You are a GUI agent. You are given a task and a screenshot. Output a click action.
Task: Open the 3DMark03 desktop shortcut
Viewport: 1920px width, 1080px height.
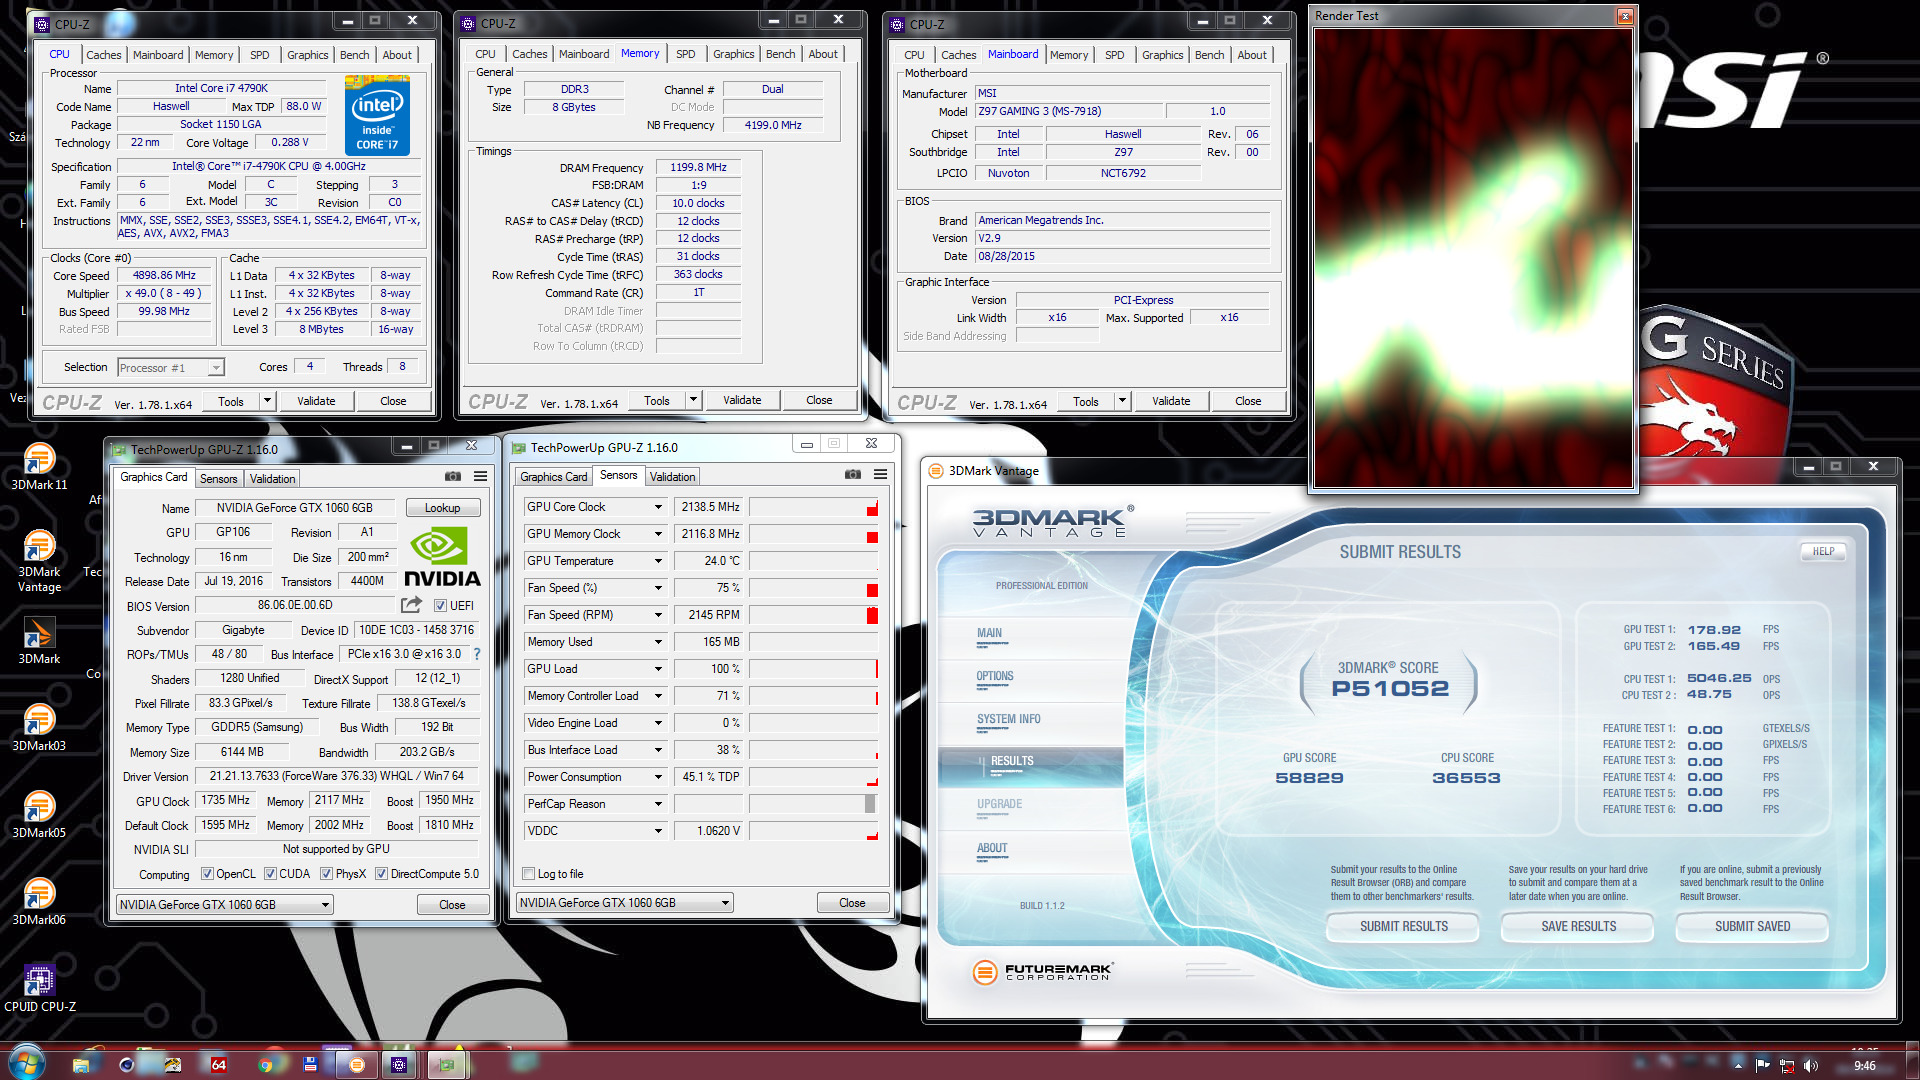pos(39,720)
